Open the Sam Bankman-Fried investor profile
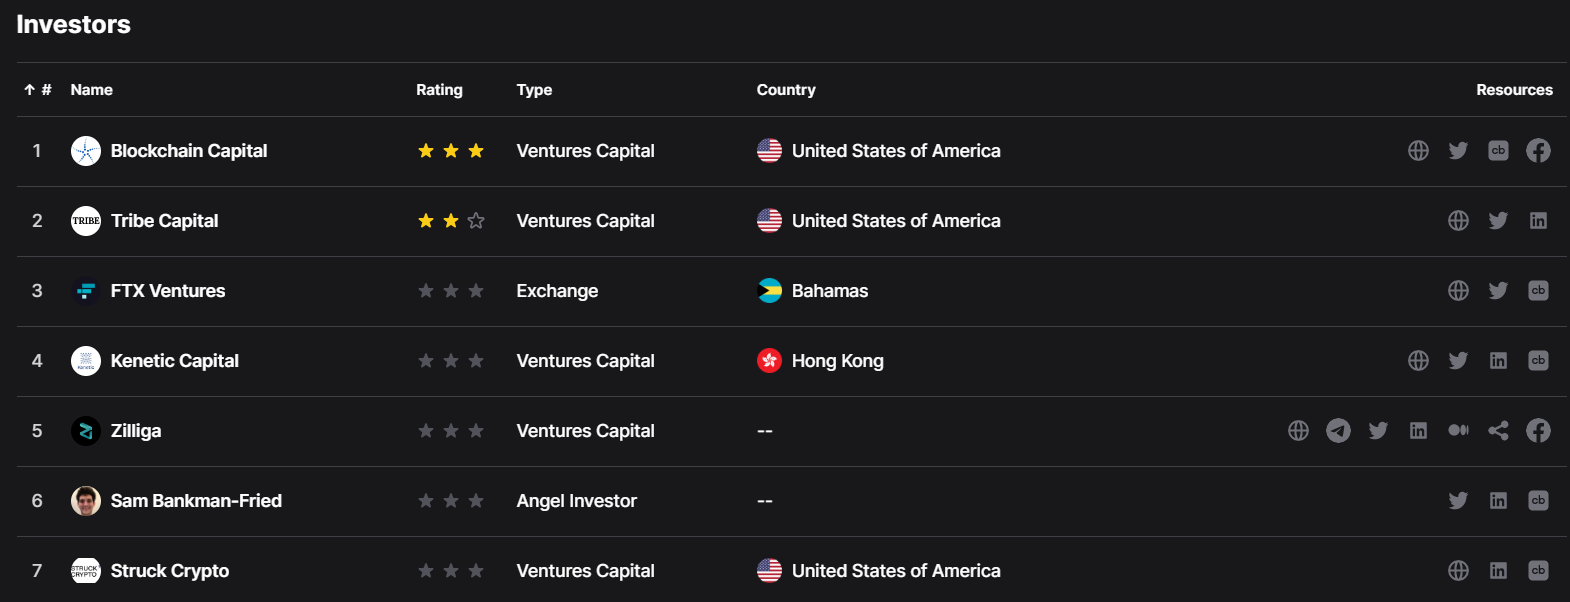The width and height of the screenshot is (1570, 602). (x=196, y=501)
